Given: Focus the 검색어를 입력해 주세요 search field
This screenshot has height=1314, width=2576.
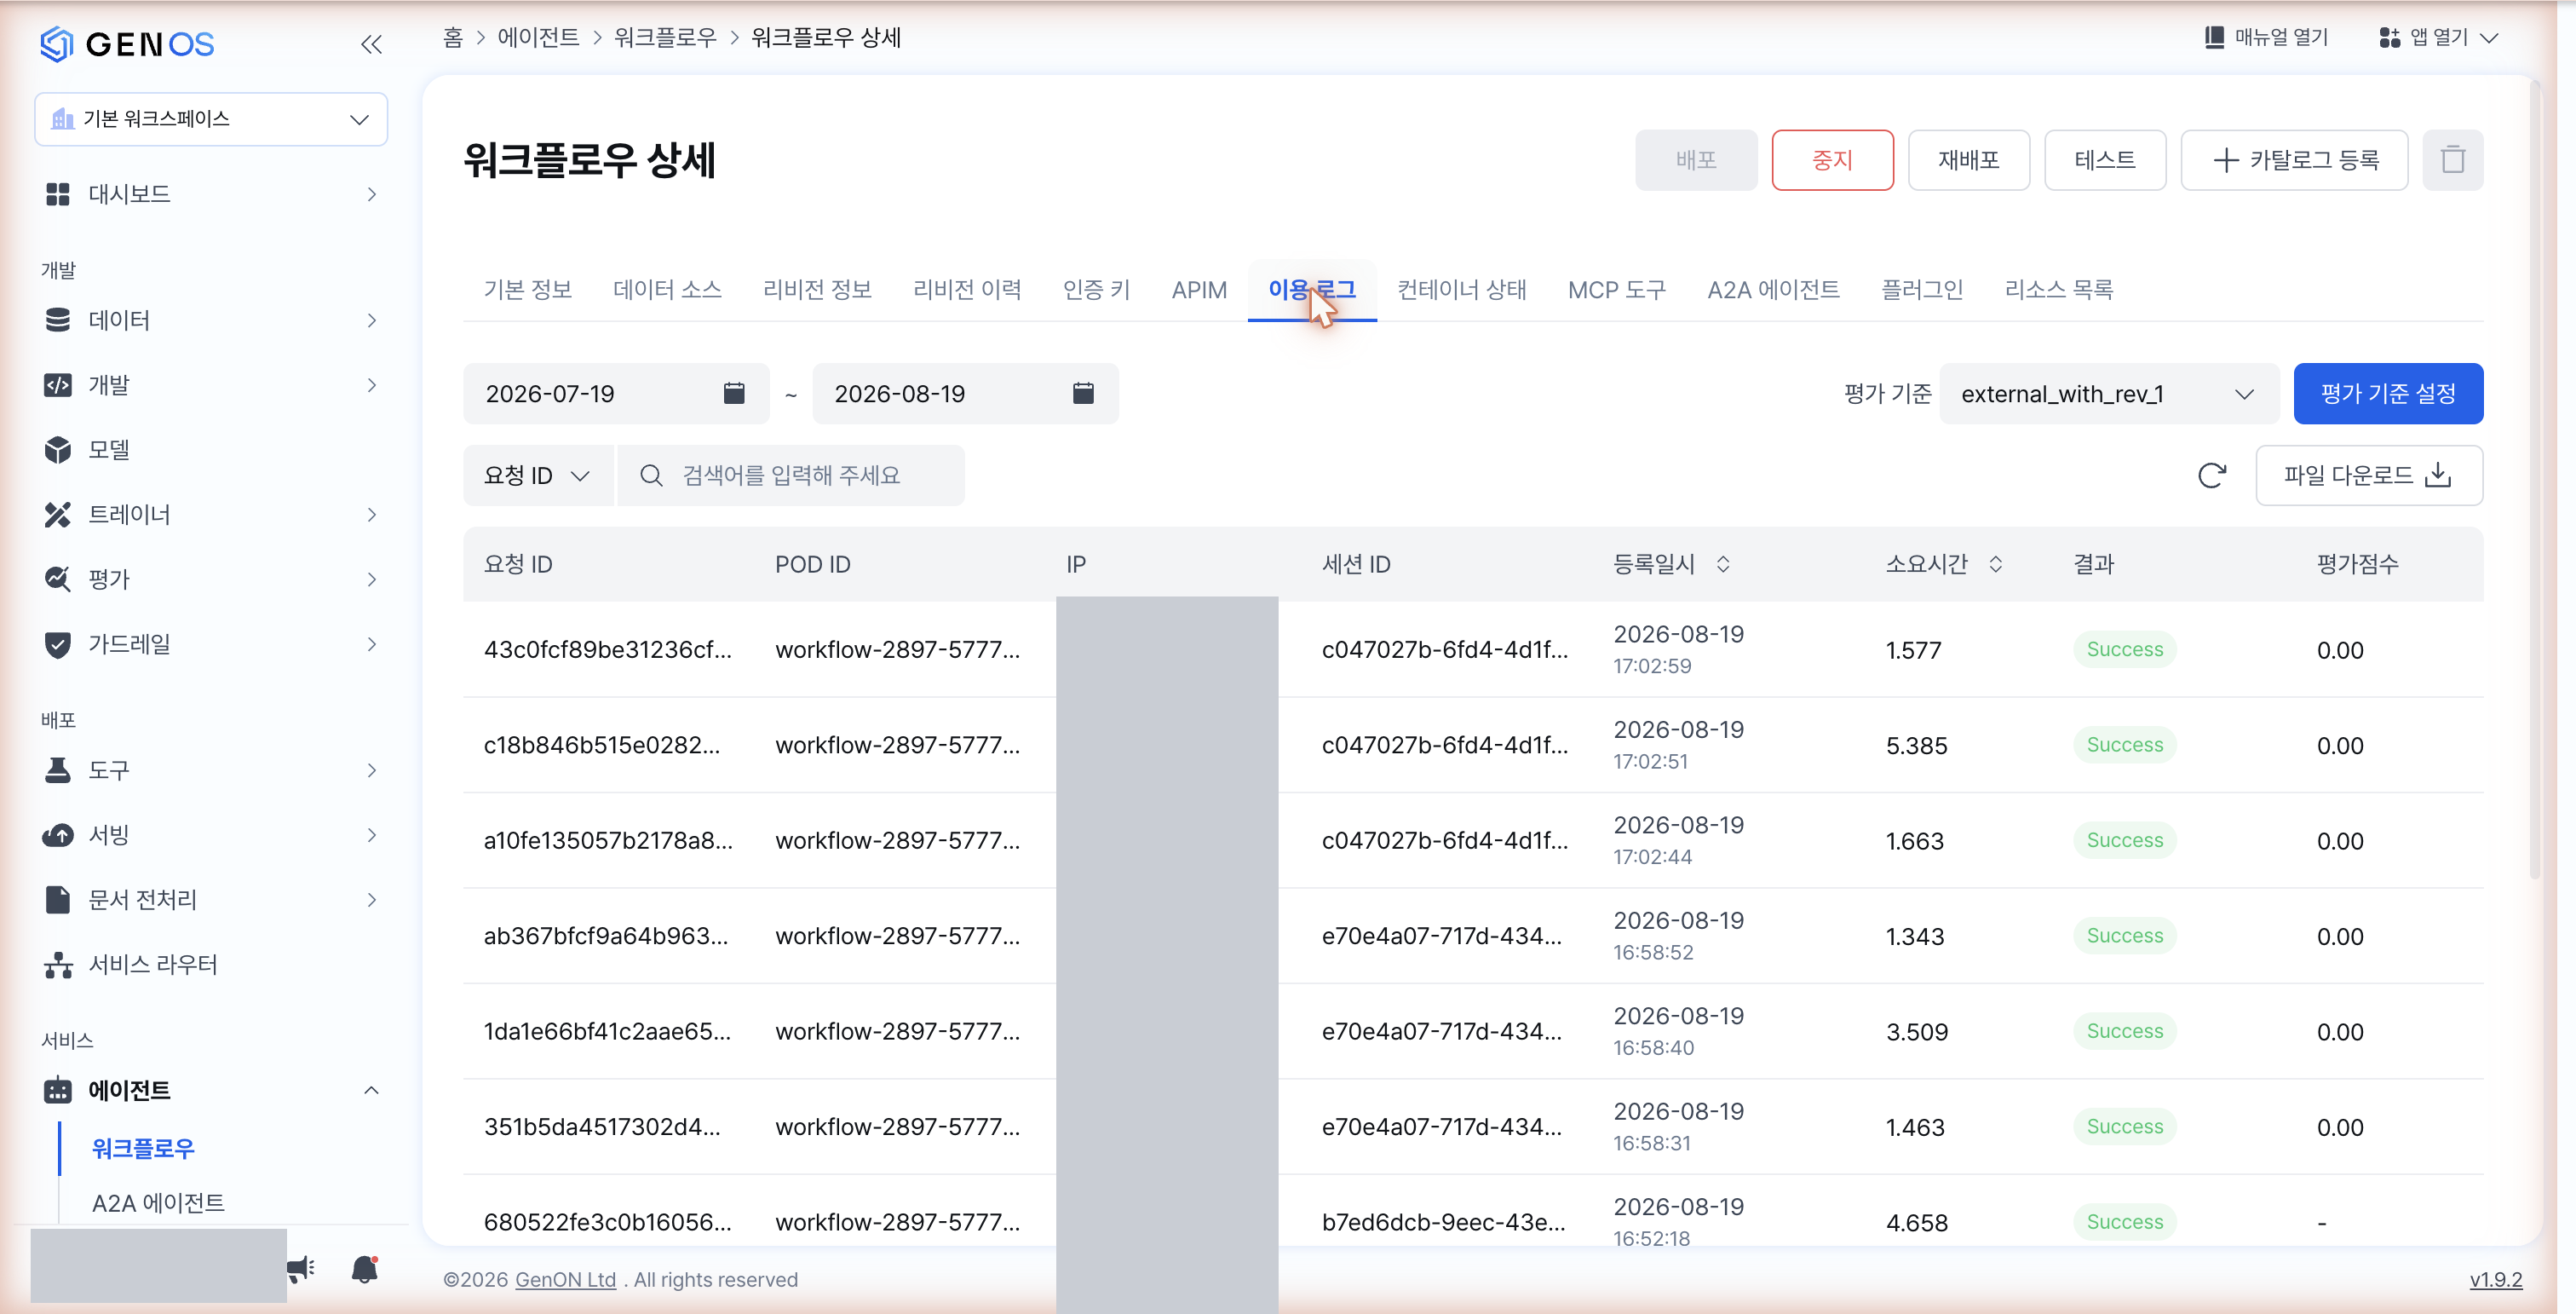Looking at the screenshot, I should 791,475.
